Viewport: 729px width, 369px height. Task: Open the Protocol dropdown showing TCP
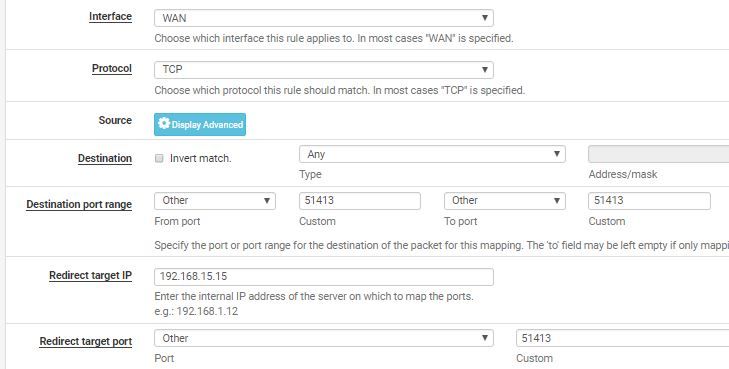tap(324, 70)
